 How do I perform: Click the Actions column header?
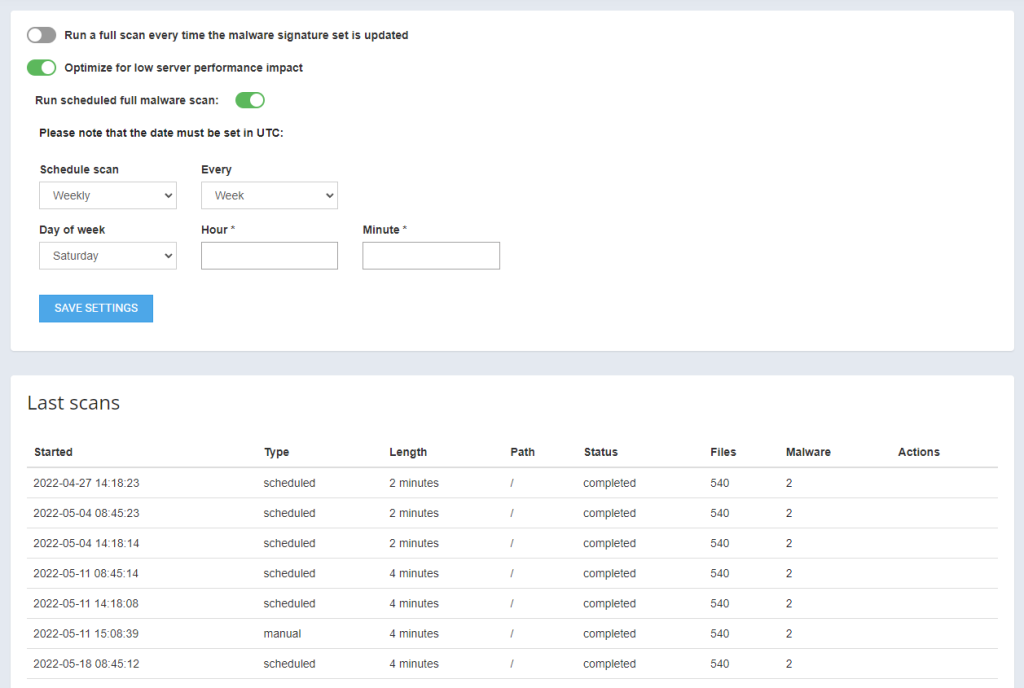tap(918, 452)
